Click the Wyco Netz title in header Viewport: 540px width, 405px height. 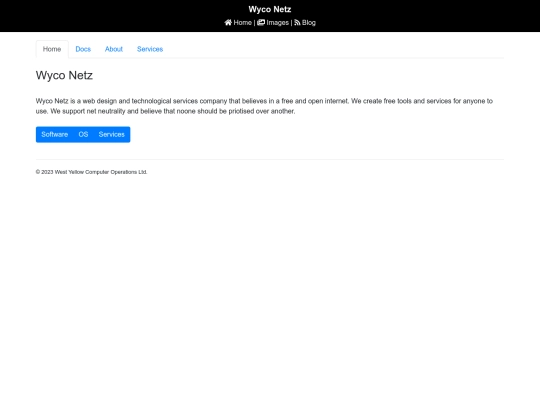[x=270, y=9]
